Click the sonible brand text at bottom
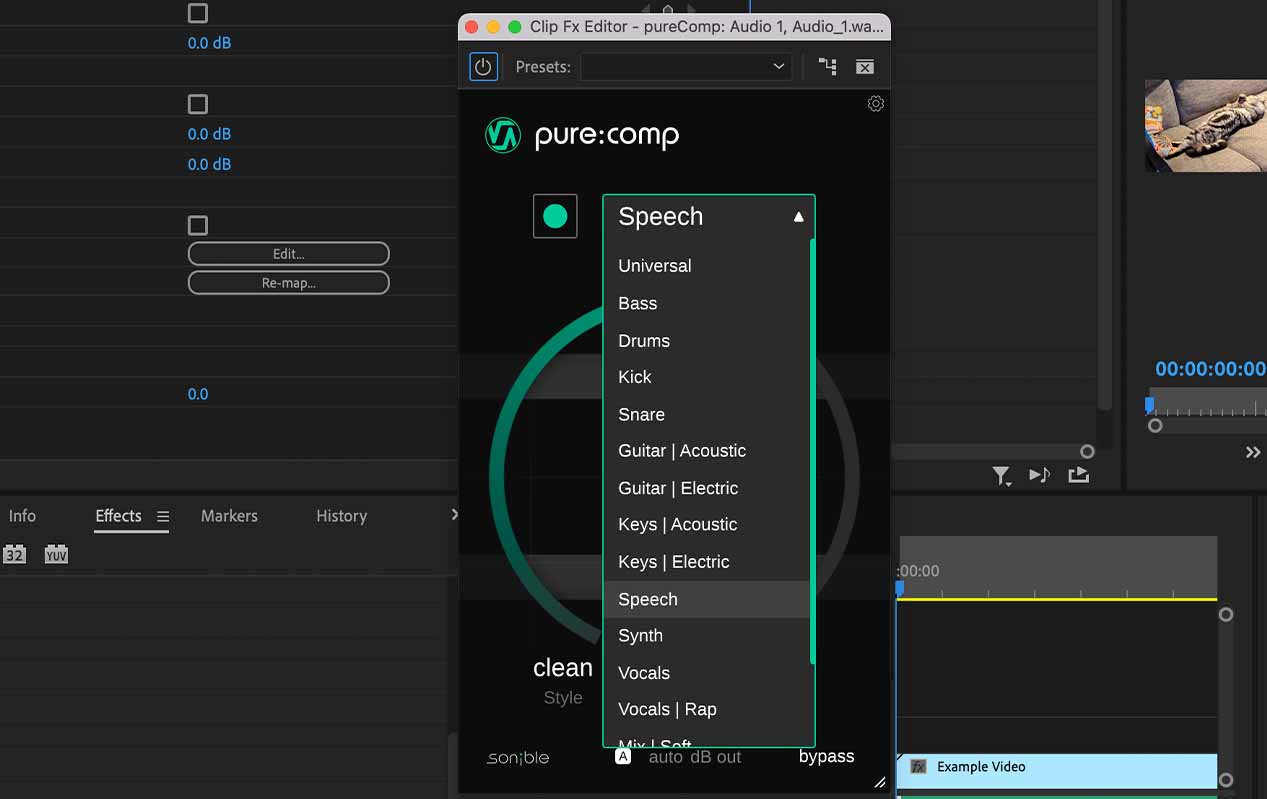The width and height of the screenshot is (1267, 799). 518,758
